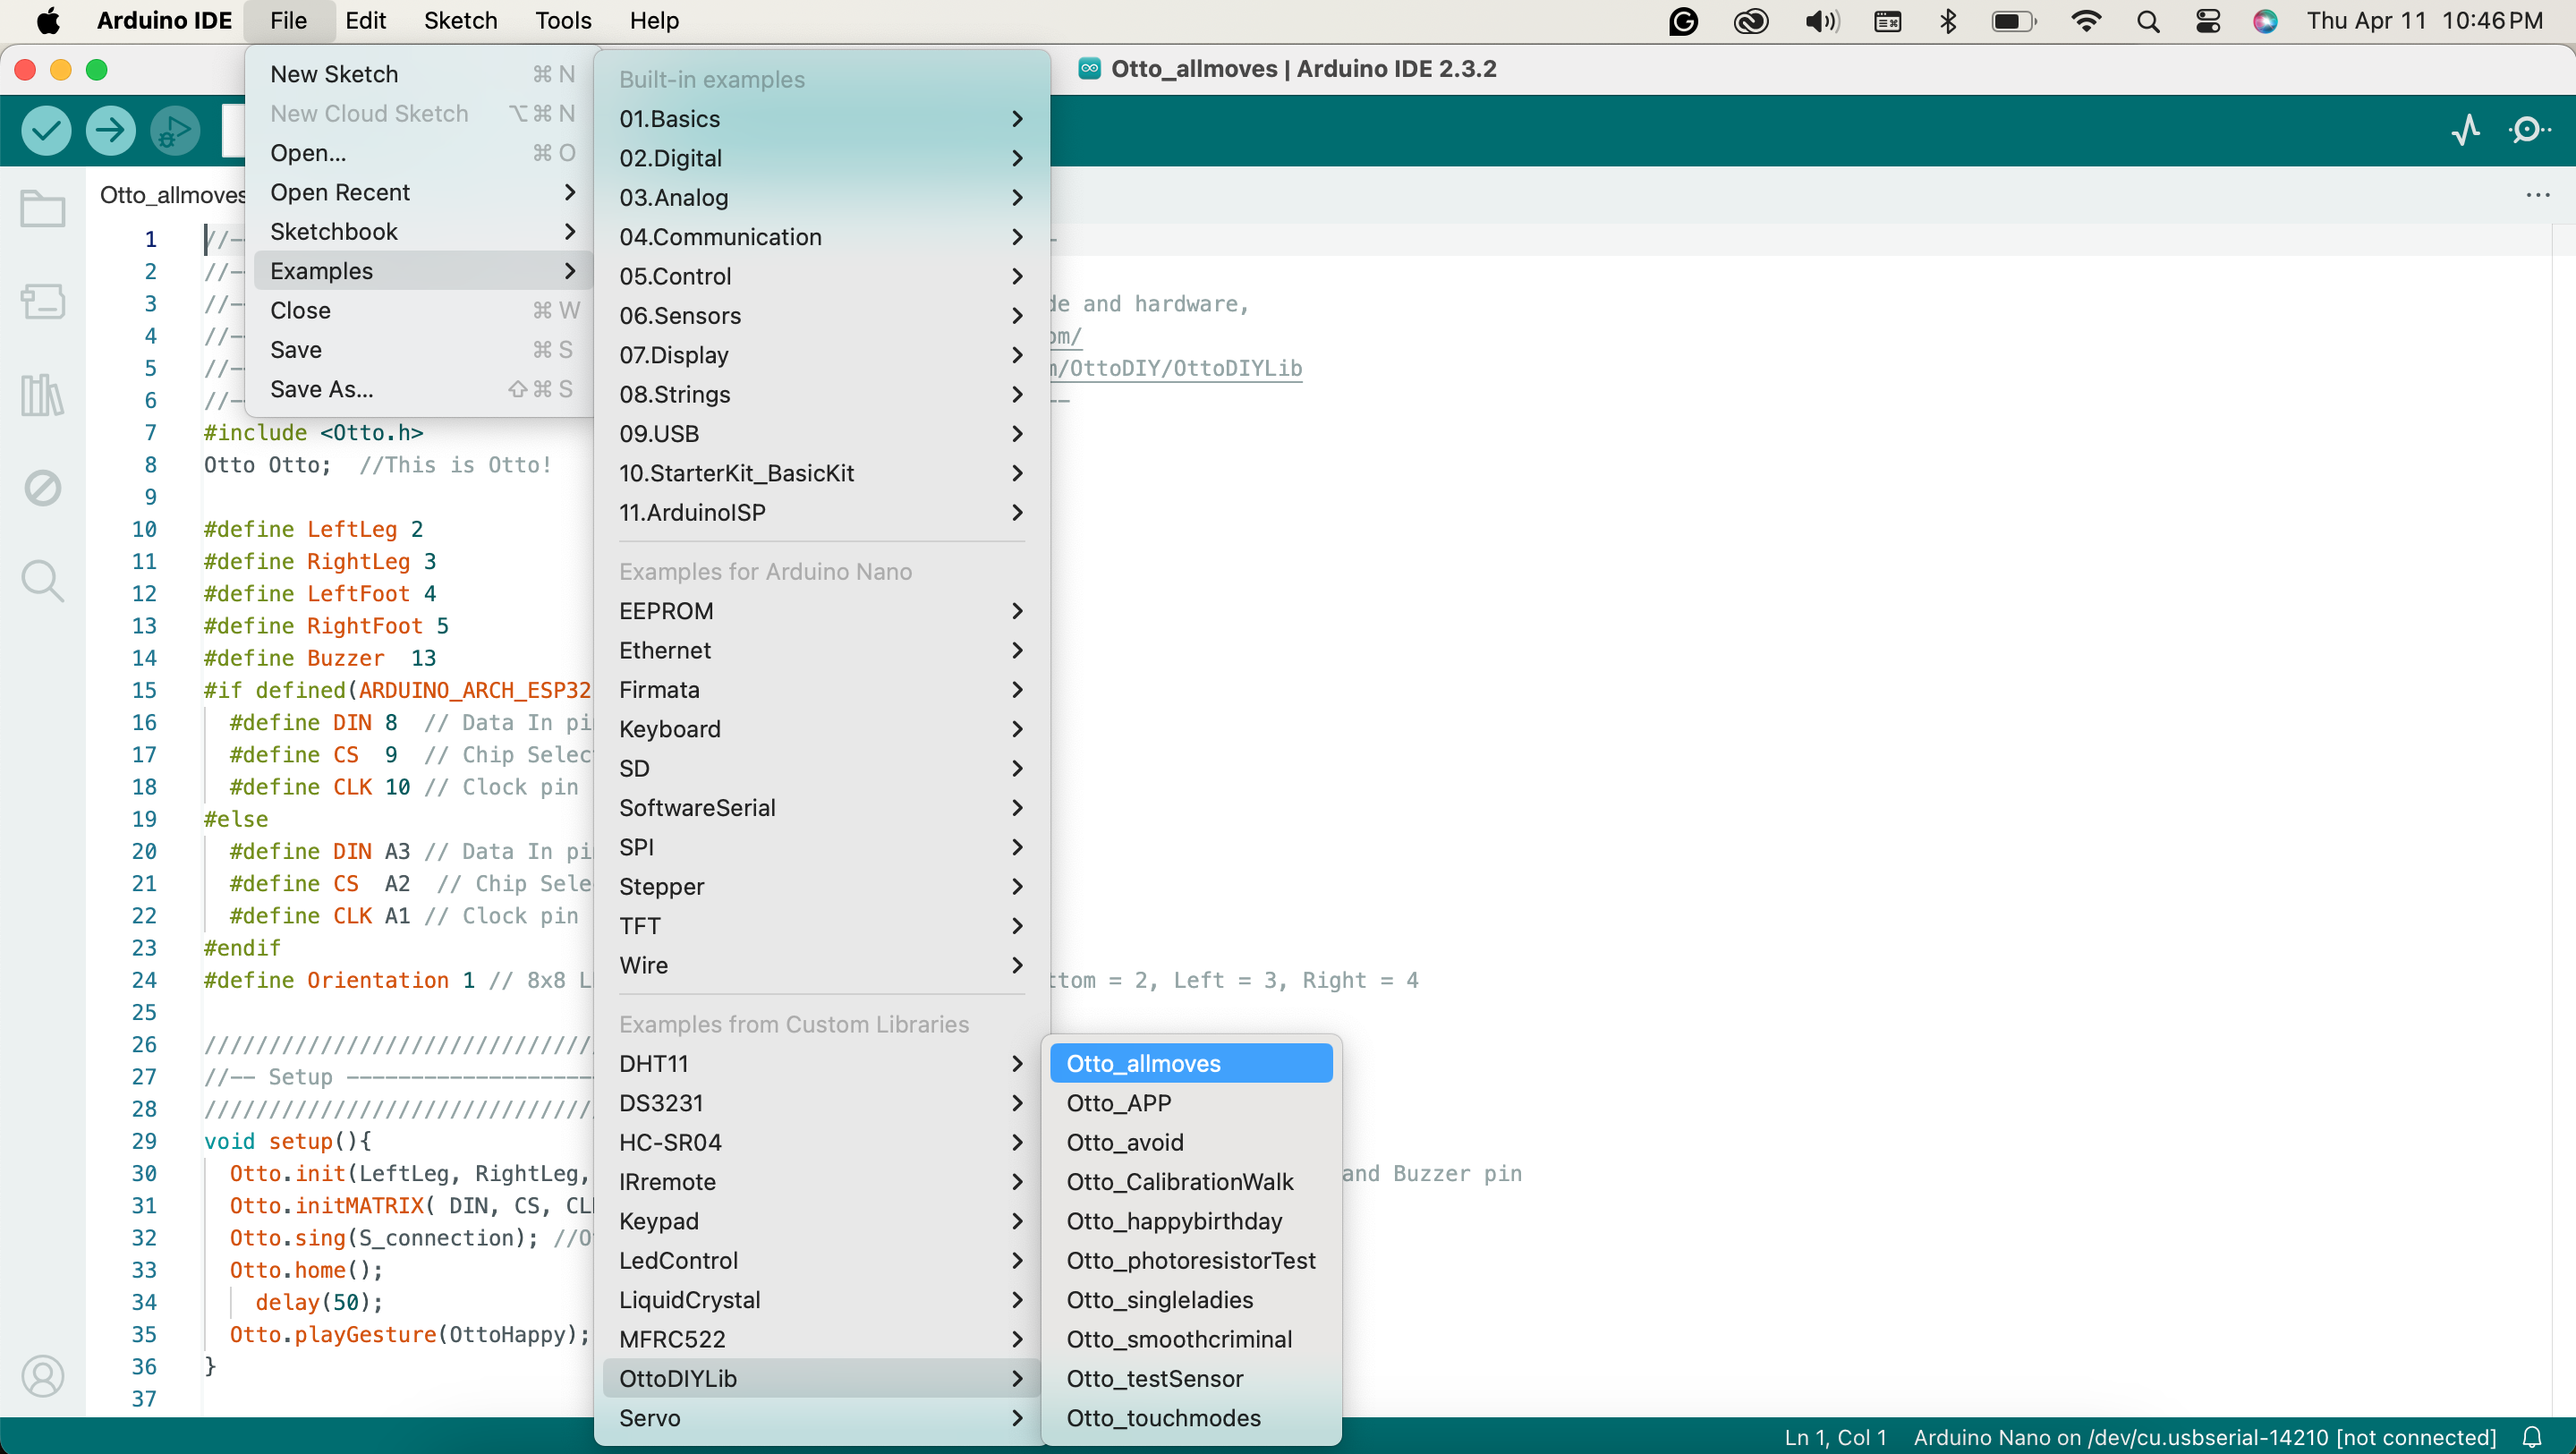This screenshot has width=2576, height=1454.
Task: Select the Otto_singleladies example
Action: (1191, 1300)
